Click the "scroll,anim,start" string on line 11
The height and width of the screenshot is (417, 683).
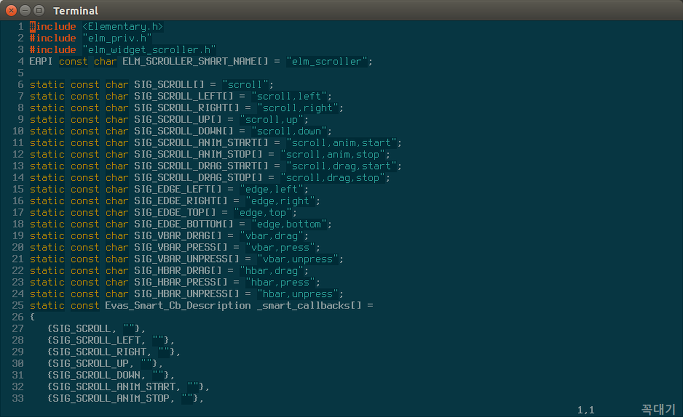point(341,143)
